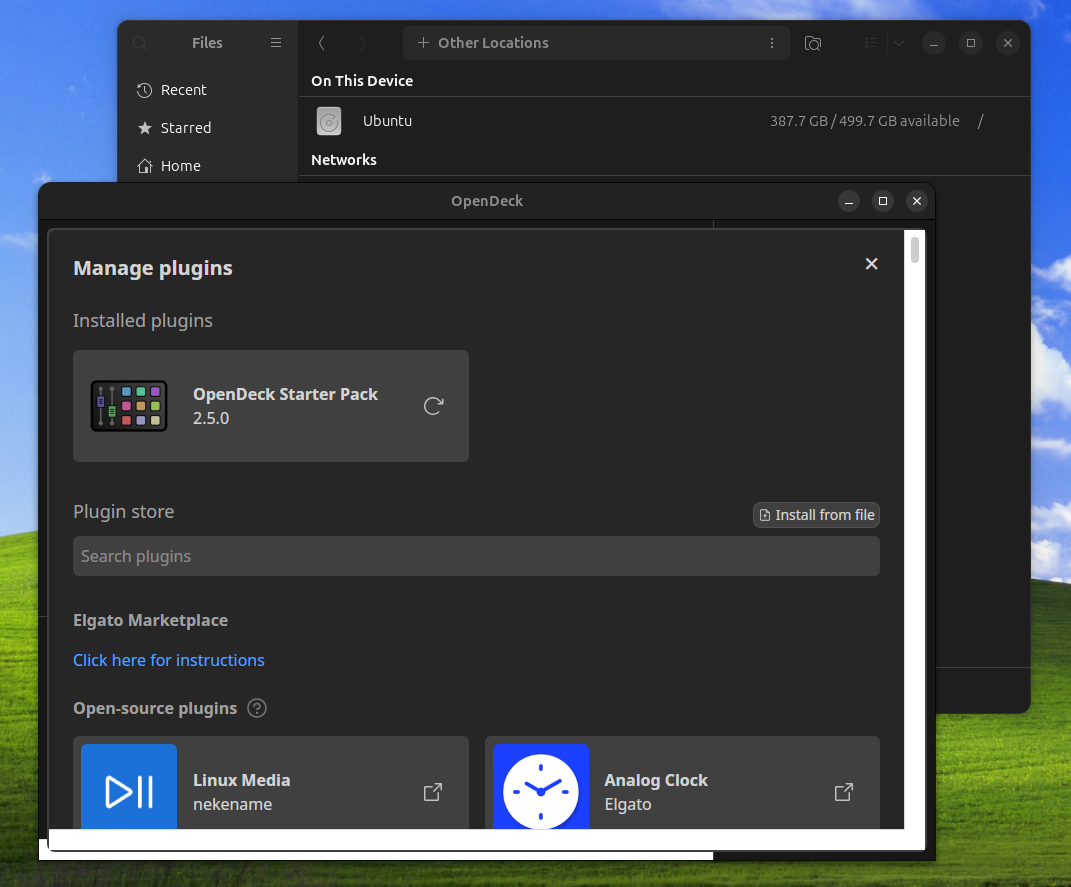Click the 387.7 GB available storage text
This screenshot has height=887, width=1071.
click(865, 121)
